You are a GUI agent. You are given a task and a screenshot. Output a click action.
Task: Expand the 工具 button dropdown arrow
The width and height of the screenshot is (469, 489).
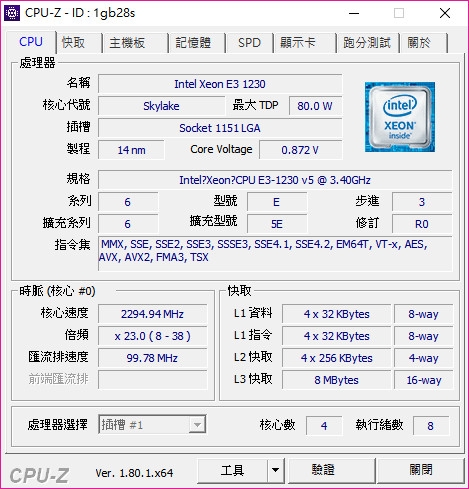(275, 470)
